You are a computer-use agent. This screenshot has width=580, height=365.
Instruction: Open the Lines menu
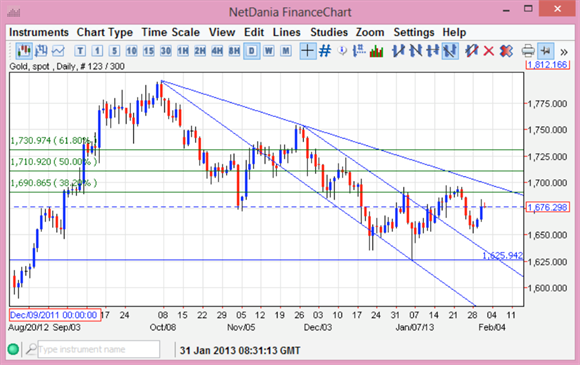click(x=287, y=32)
